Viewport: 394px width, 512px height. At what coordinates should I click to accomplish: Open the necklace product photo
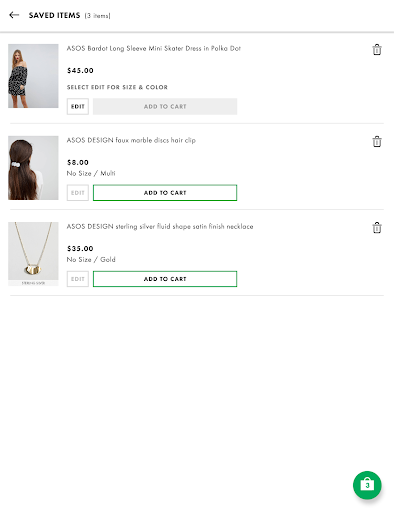pyautogui.click(x=33, y=254)
